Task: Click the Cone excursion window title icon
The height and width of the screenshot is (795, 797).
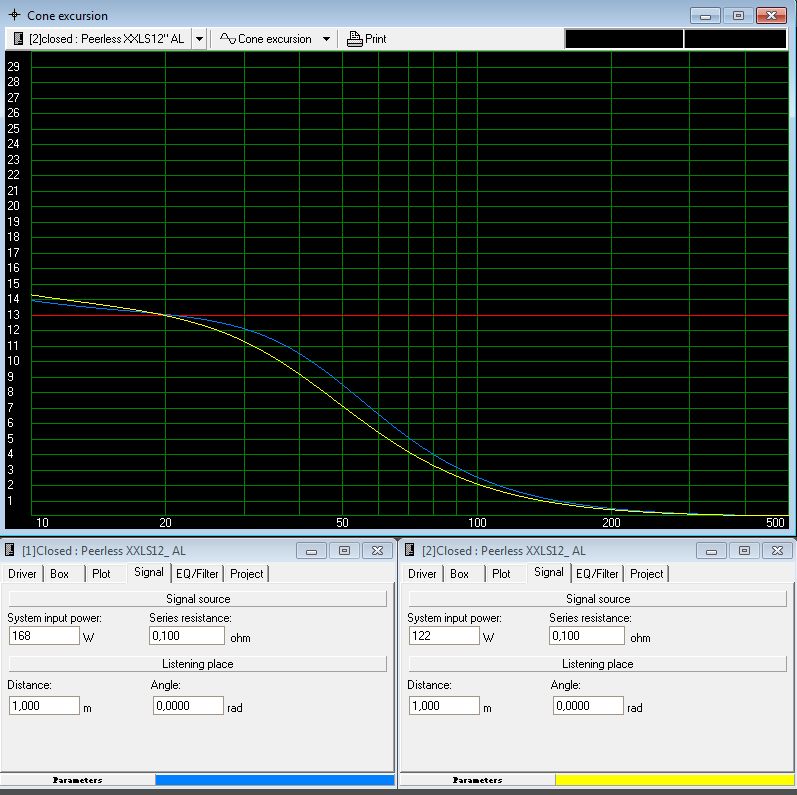Action: (x=14, y=16)
